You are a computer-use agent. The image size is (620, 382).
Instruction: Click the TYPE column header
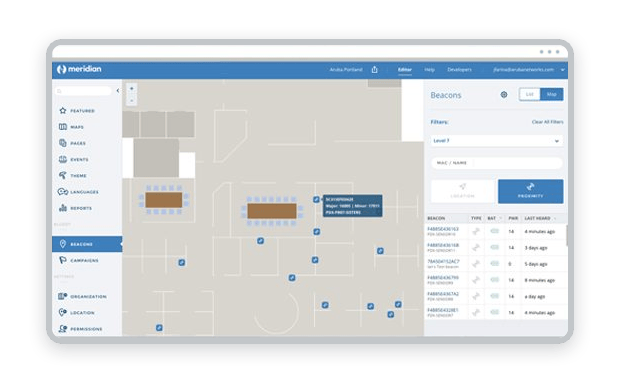[x=476, y=218]
